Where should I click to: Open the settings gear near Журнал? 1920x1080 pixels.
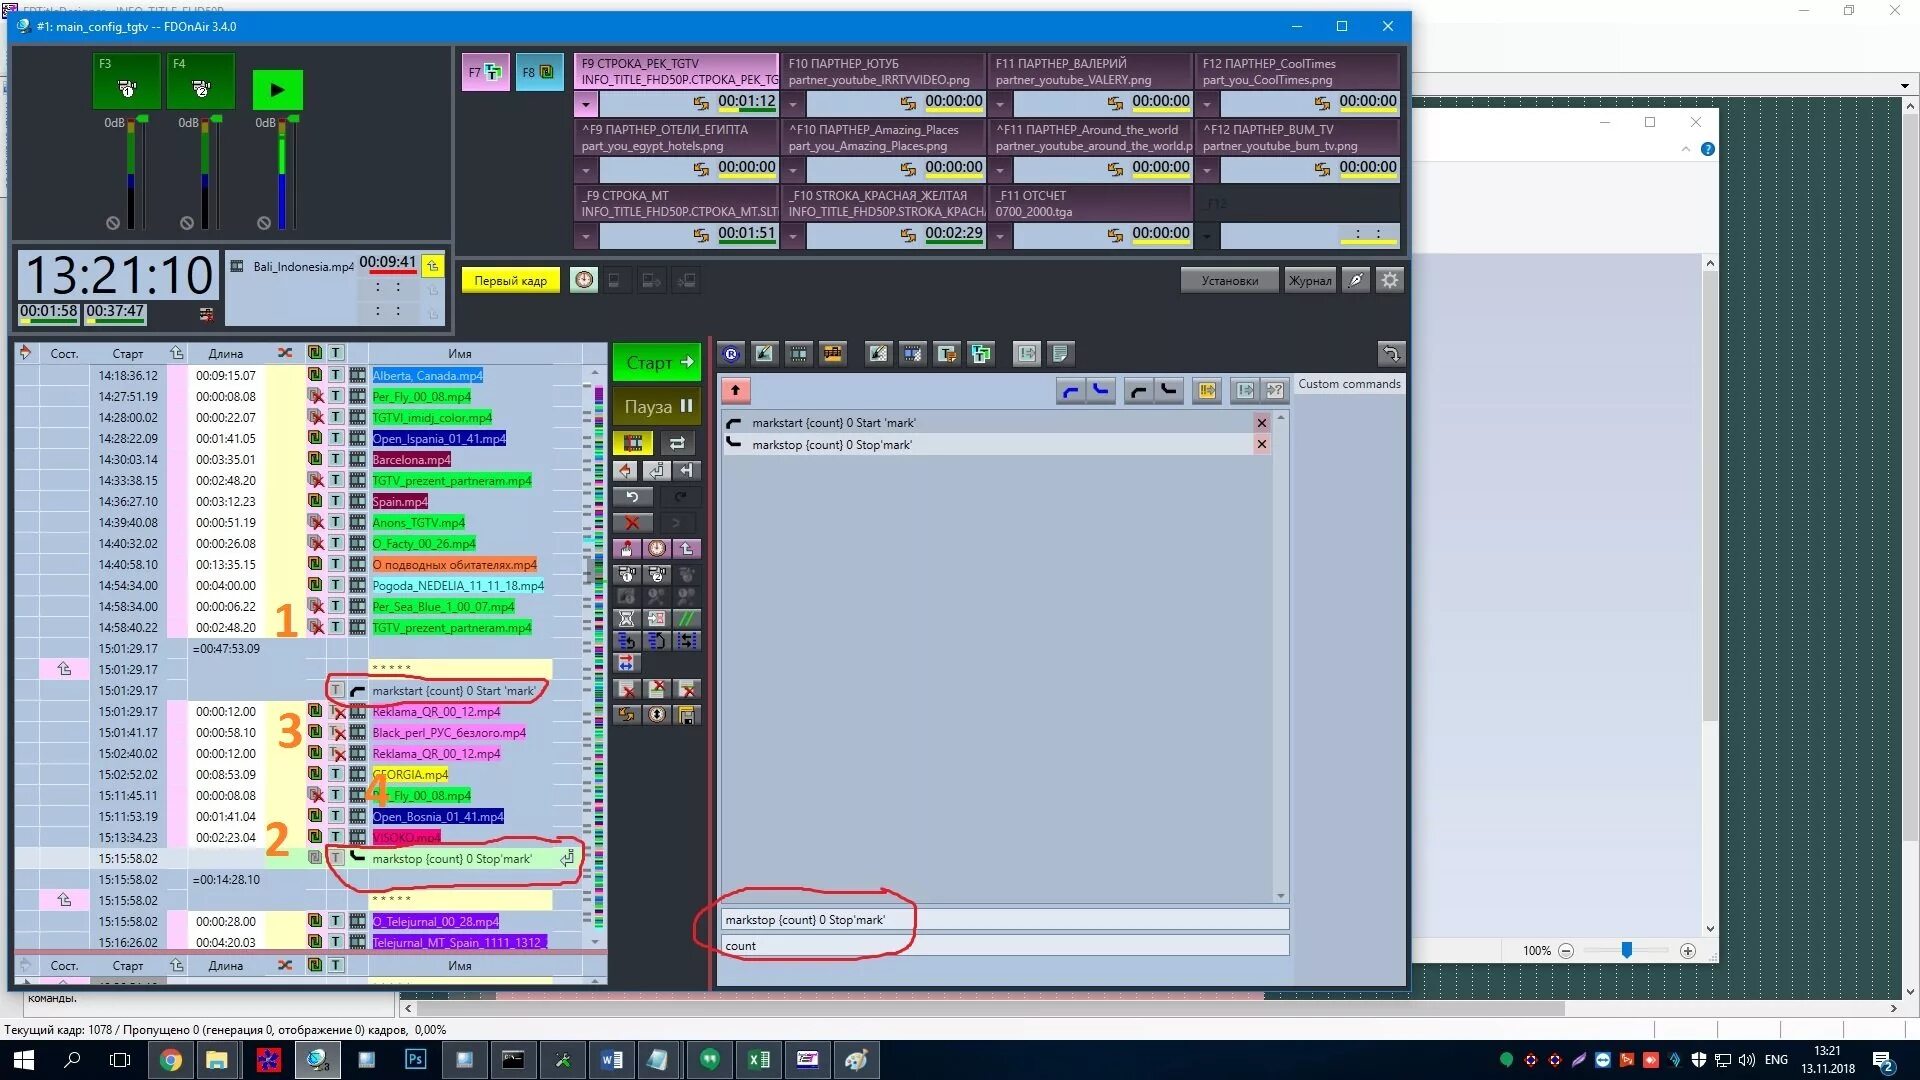1389,280
